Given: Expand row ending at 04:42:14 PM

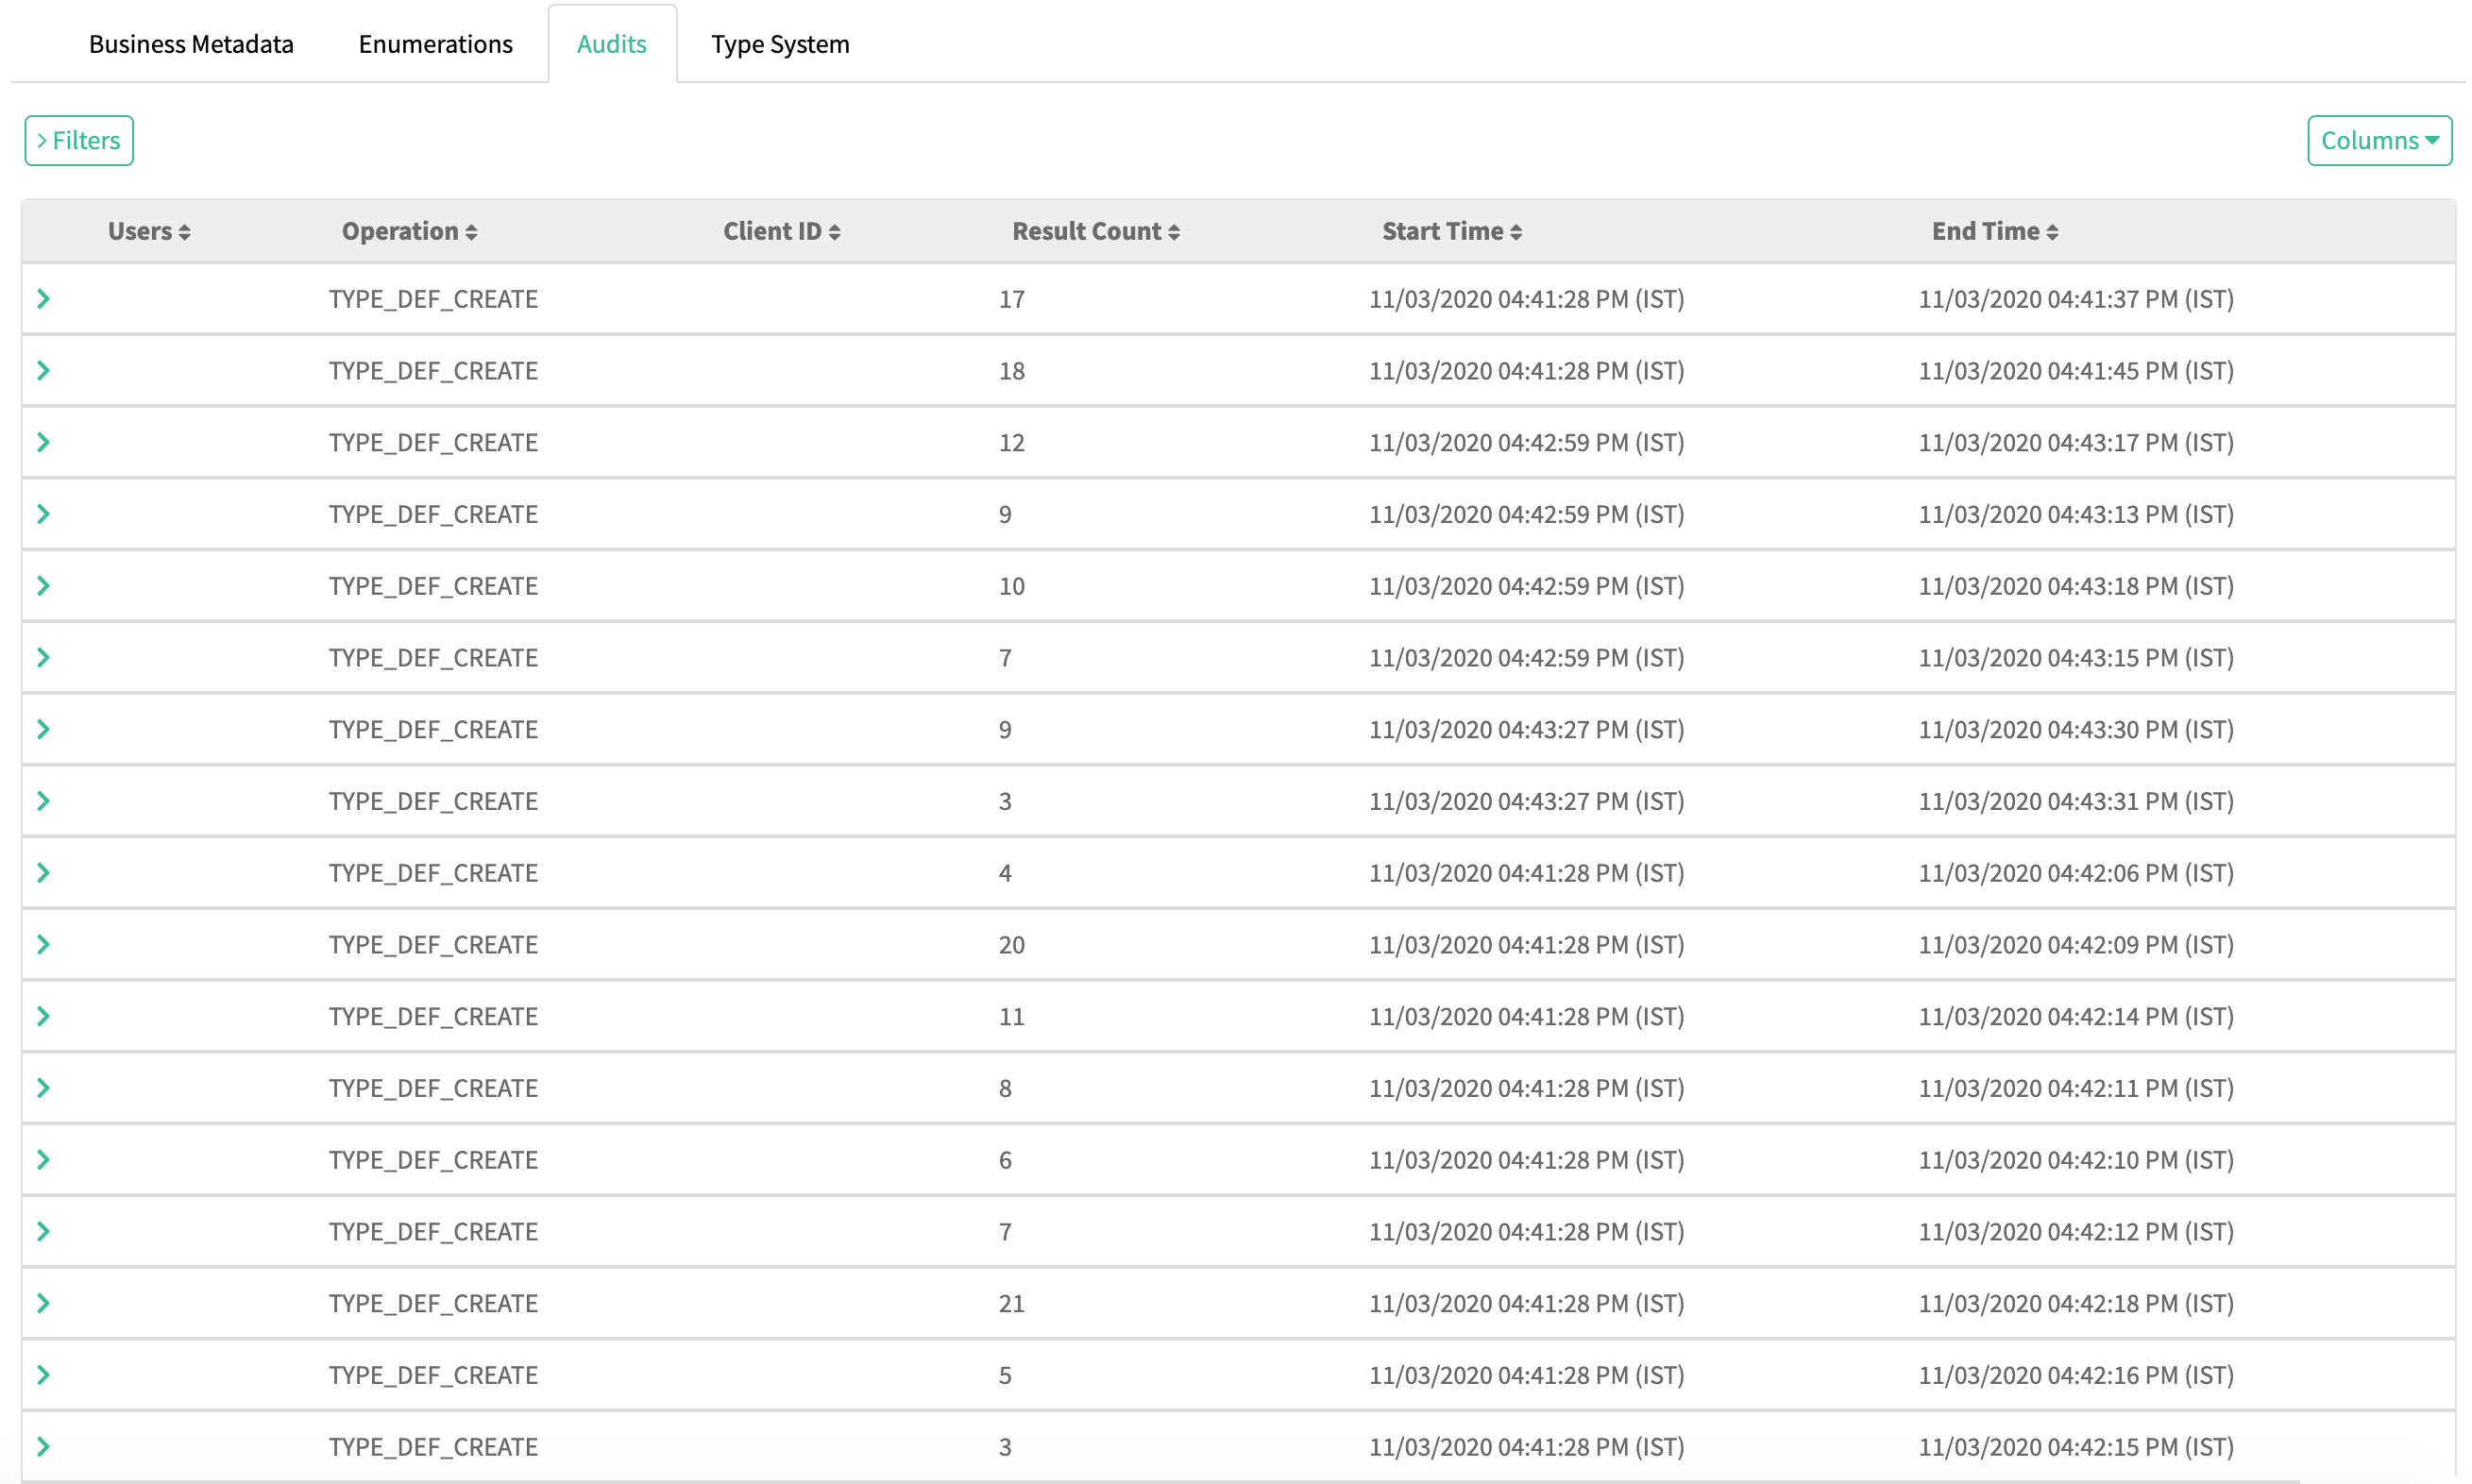Looking at the screenshot, I should click(43, 1016).
